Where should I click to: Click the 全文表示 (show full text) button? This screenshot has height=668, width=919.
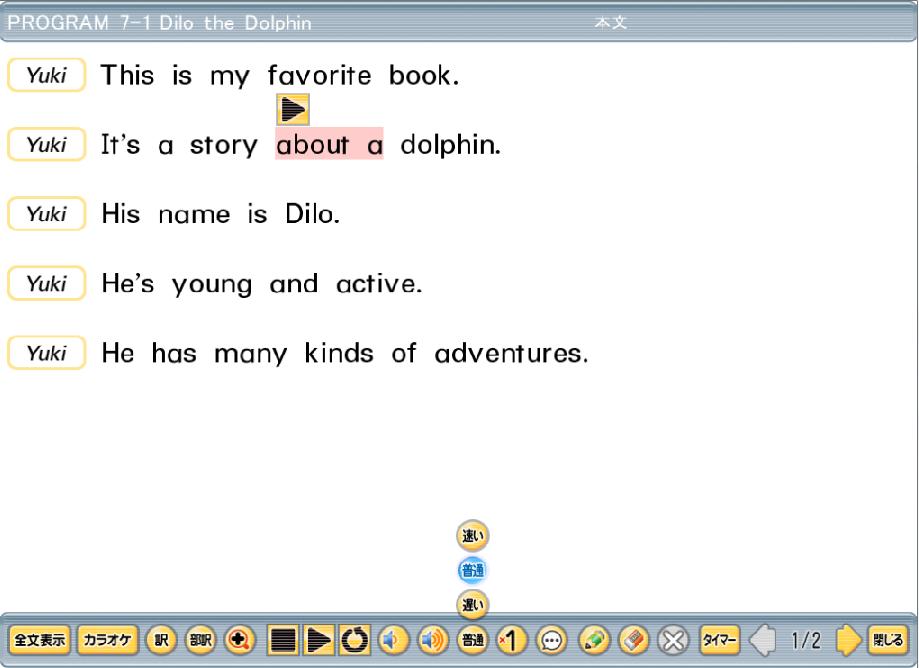(40, 640)
